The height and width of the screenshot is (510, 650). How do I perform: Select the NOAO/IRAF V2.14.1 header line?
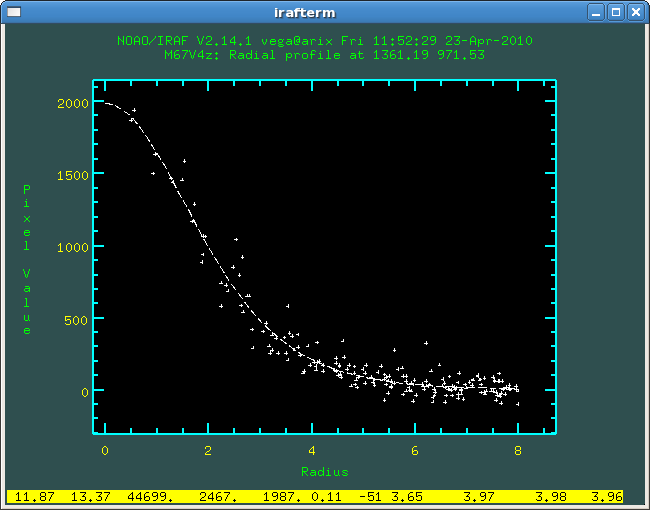click(x=325, y=41)
